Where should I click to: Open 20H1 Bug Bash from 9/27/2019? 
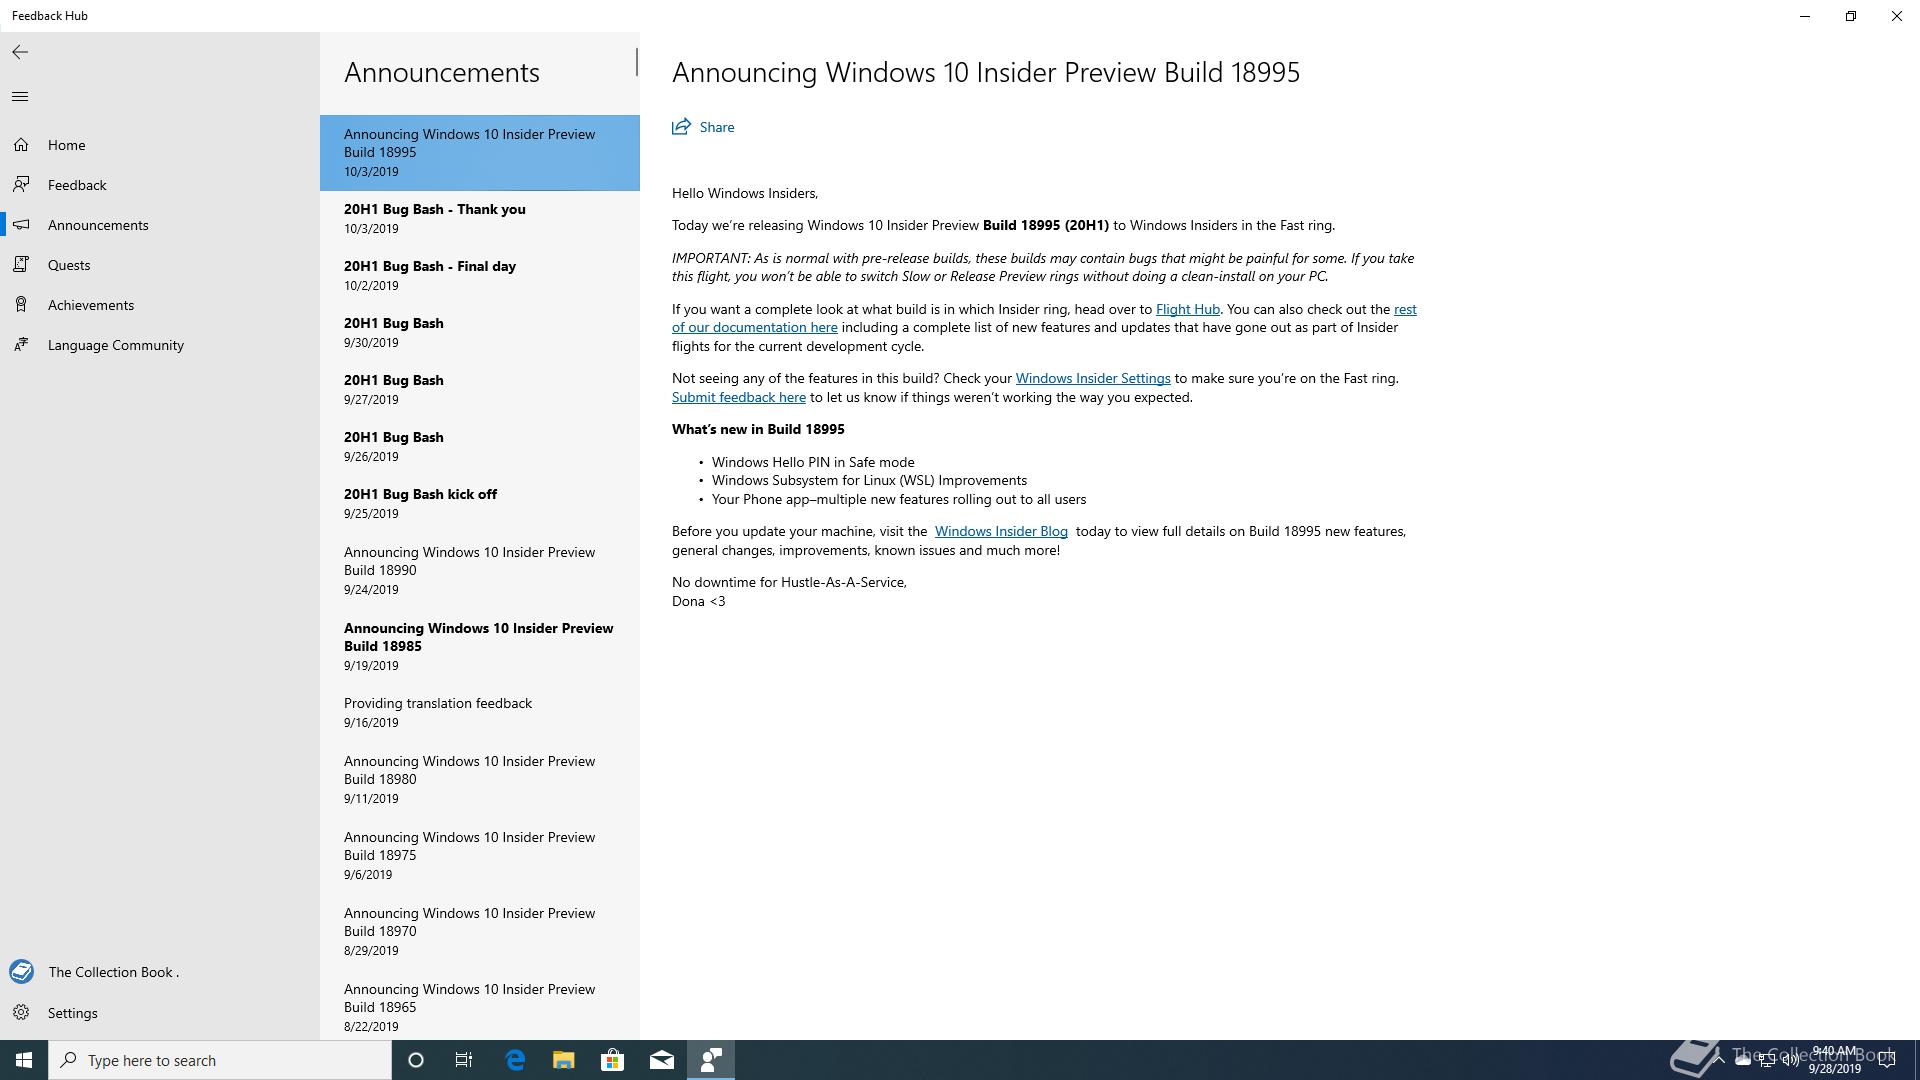coord(480,390)
